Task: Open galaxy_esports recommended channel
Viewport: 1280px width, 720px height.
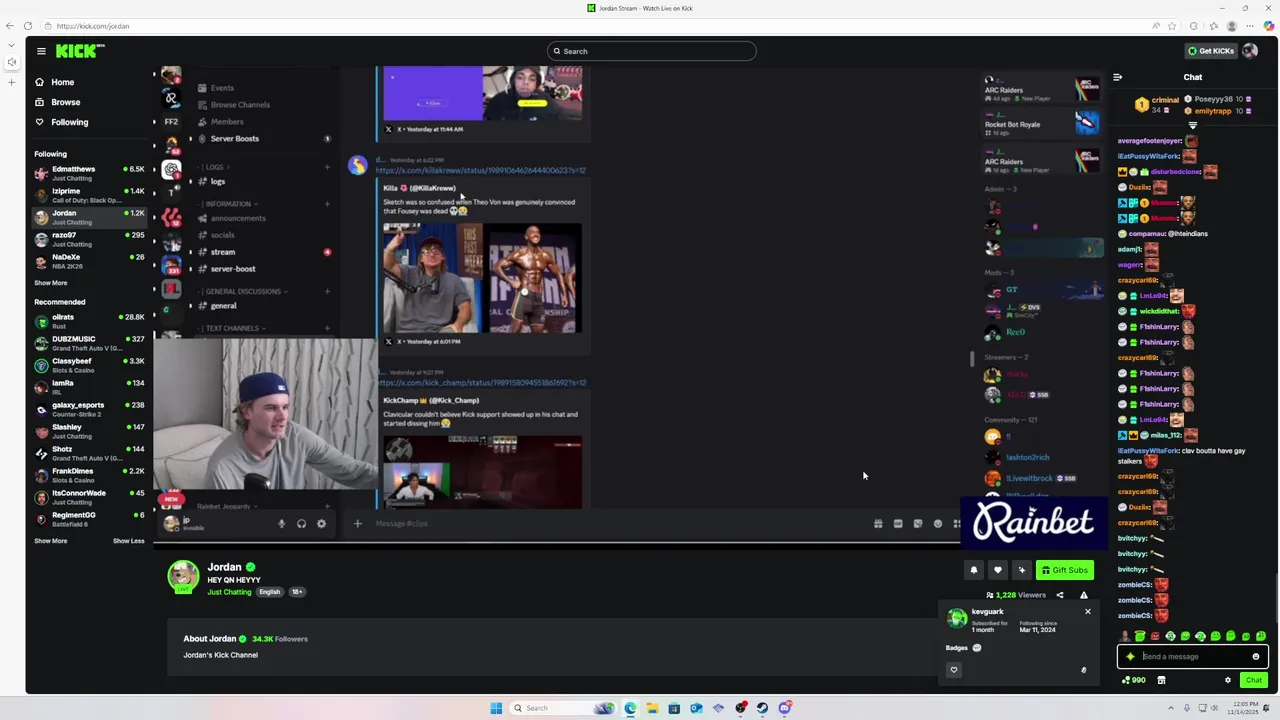Action: tap(90, 409)
